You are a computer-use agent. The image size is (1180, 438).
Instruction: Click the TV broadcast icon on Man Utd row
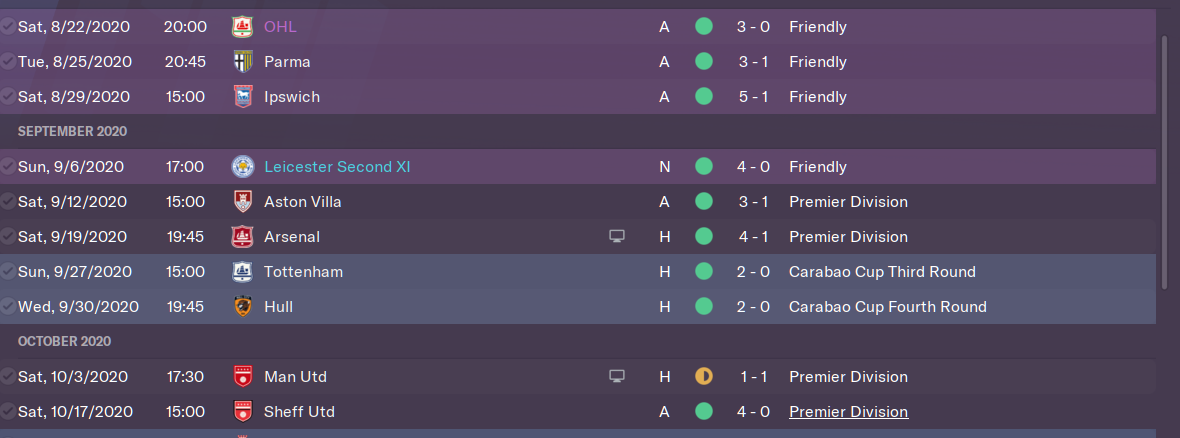[x=617, y=377]
